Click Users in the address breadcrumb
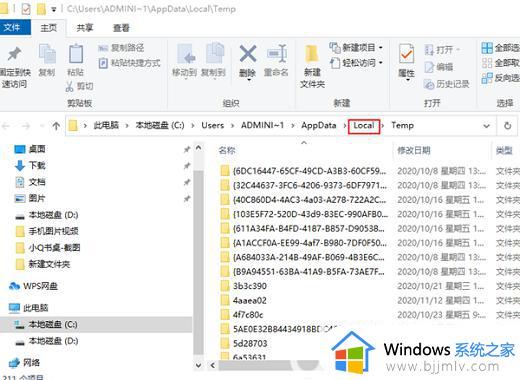Image resolution: width=520 pixels, height=380 pixels. [x=212, y=125]
